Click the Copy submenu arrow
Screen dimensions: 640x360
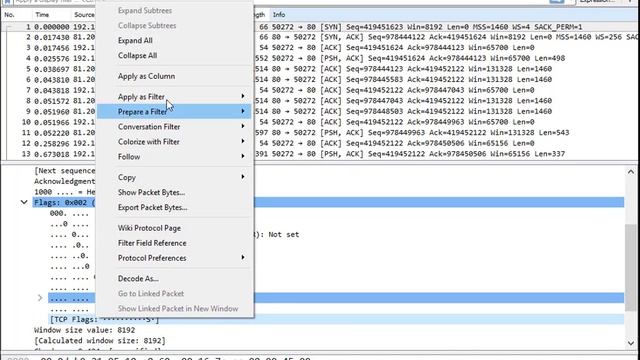click(243, 177)
